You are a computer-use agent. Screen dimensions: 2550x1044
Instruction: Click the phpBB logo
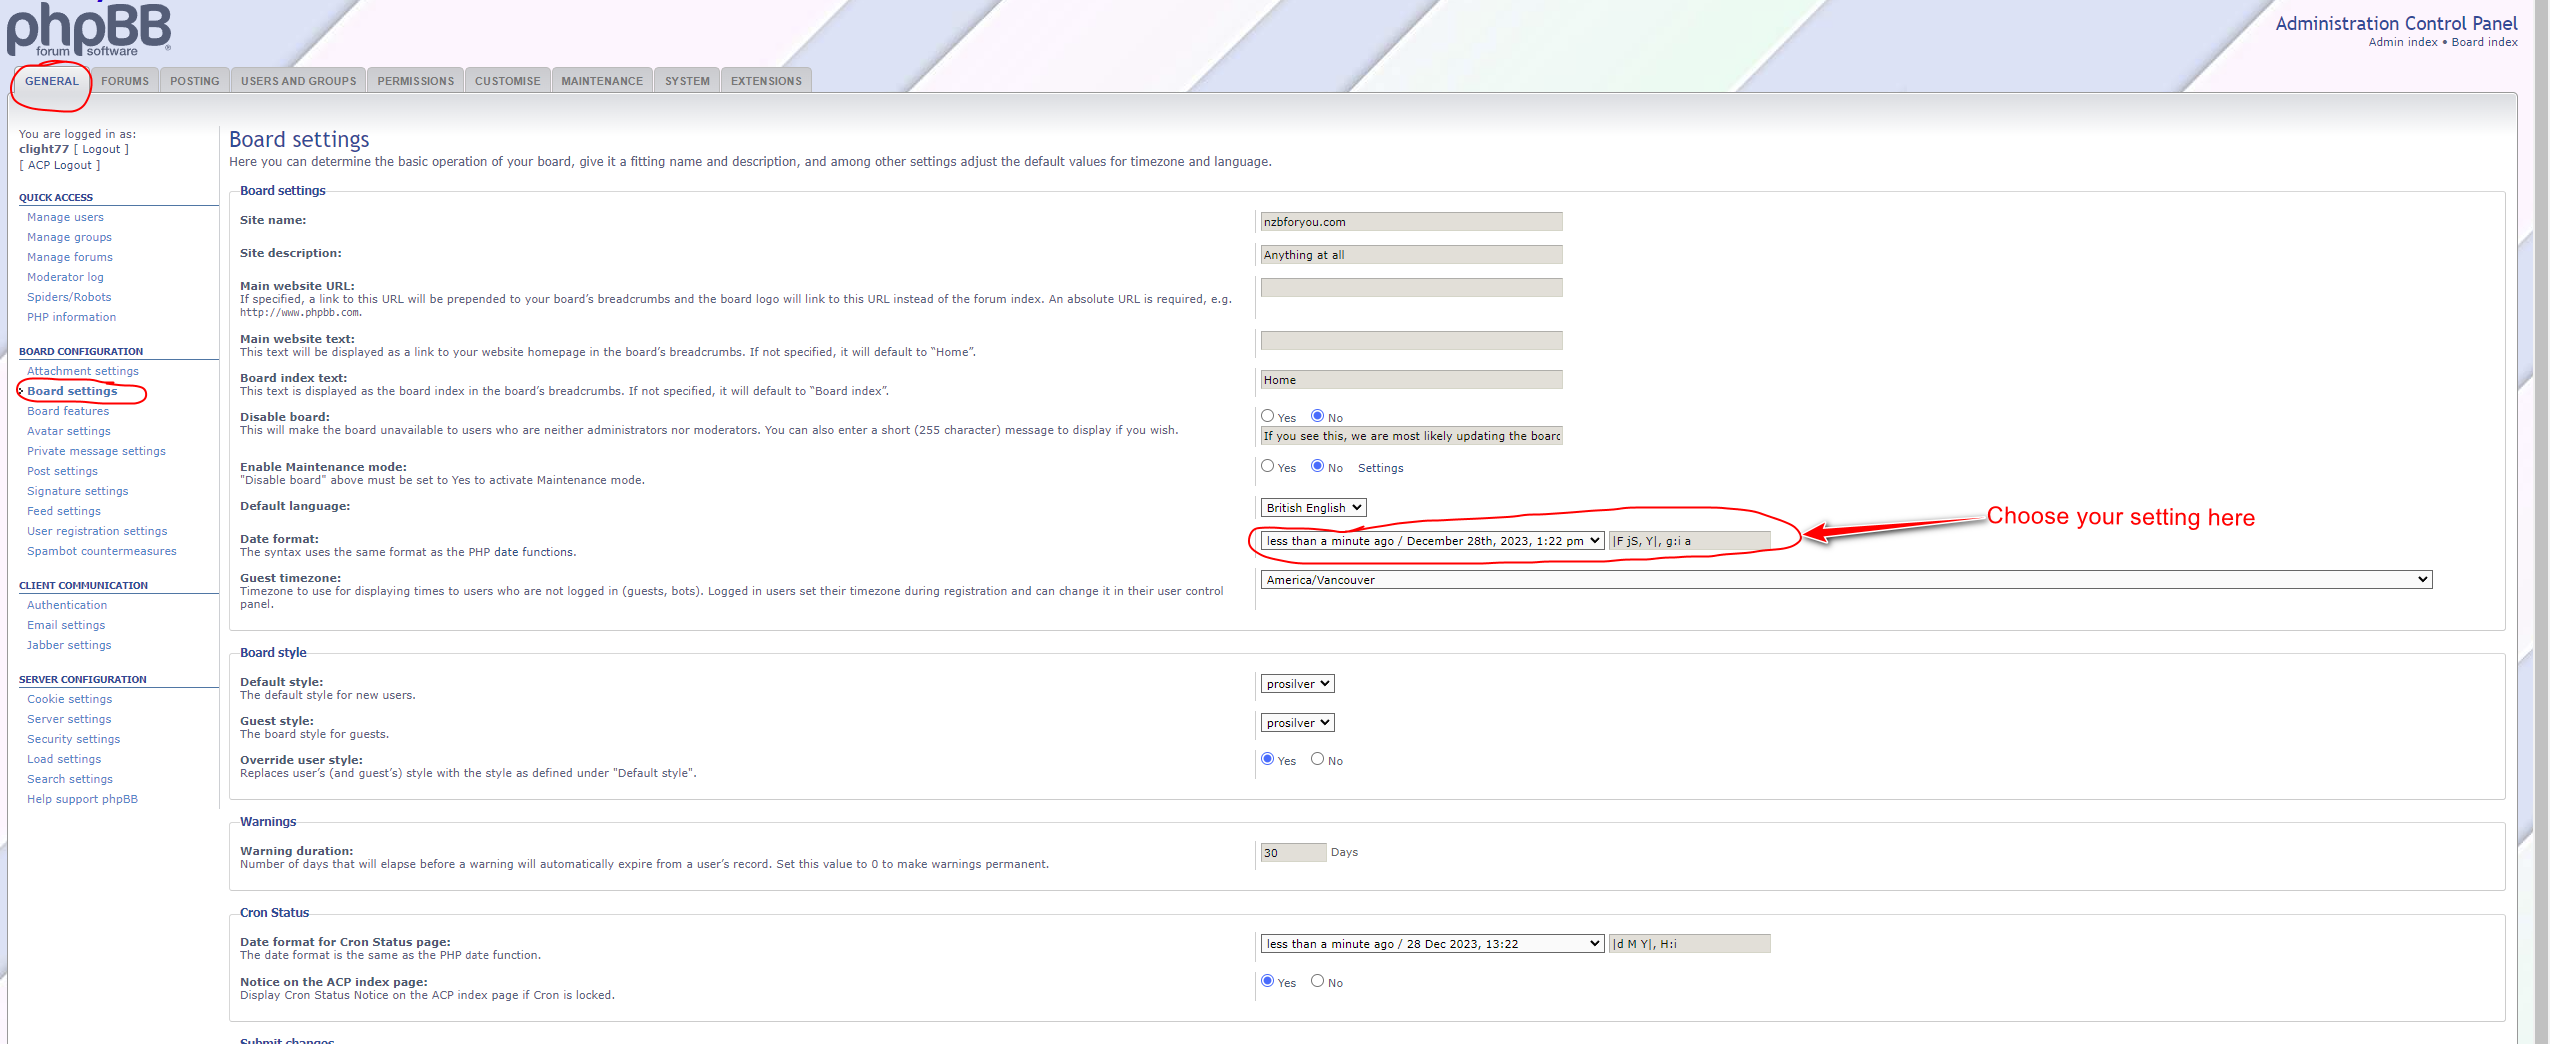pyautogui.click(x=89, y=29)
